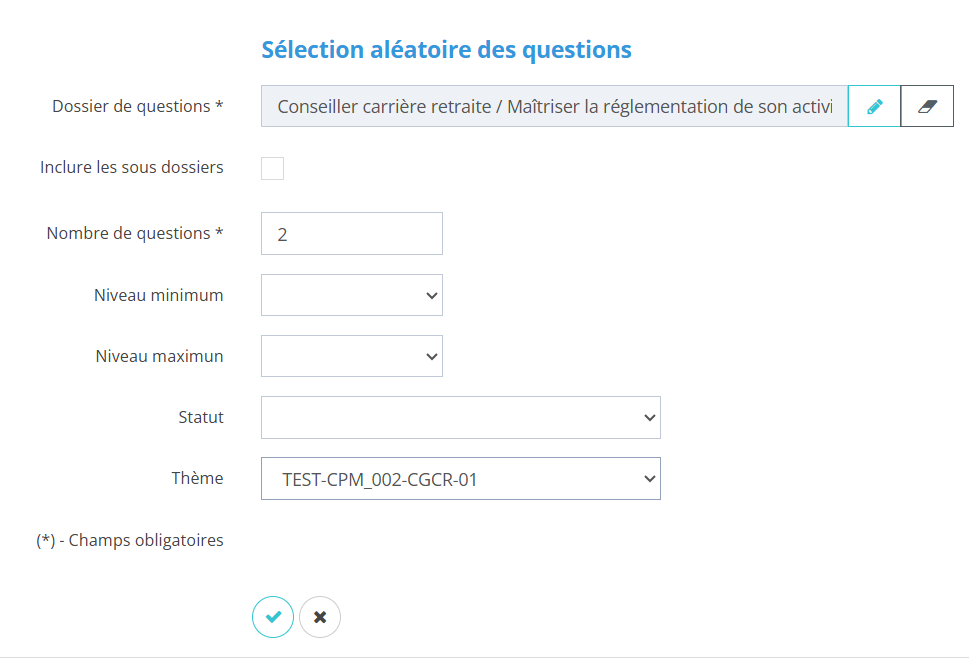Click the 'Dossier de questions *' label
Viewport: 969px width, 670px height.
click(138, 106)
